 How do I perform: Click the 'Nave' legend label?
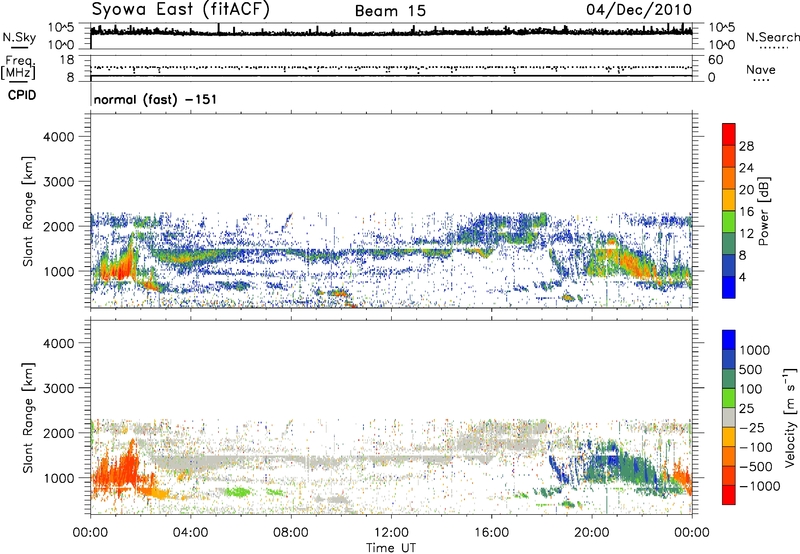761,70
